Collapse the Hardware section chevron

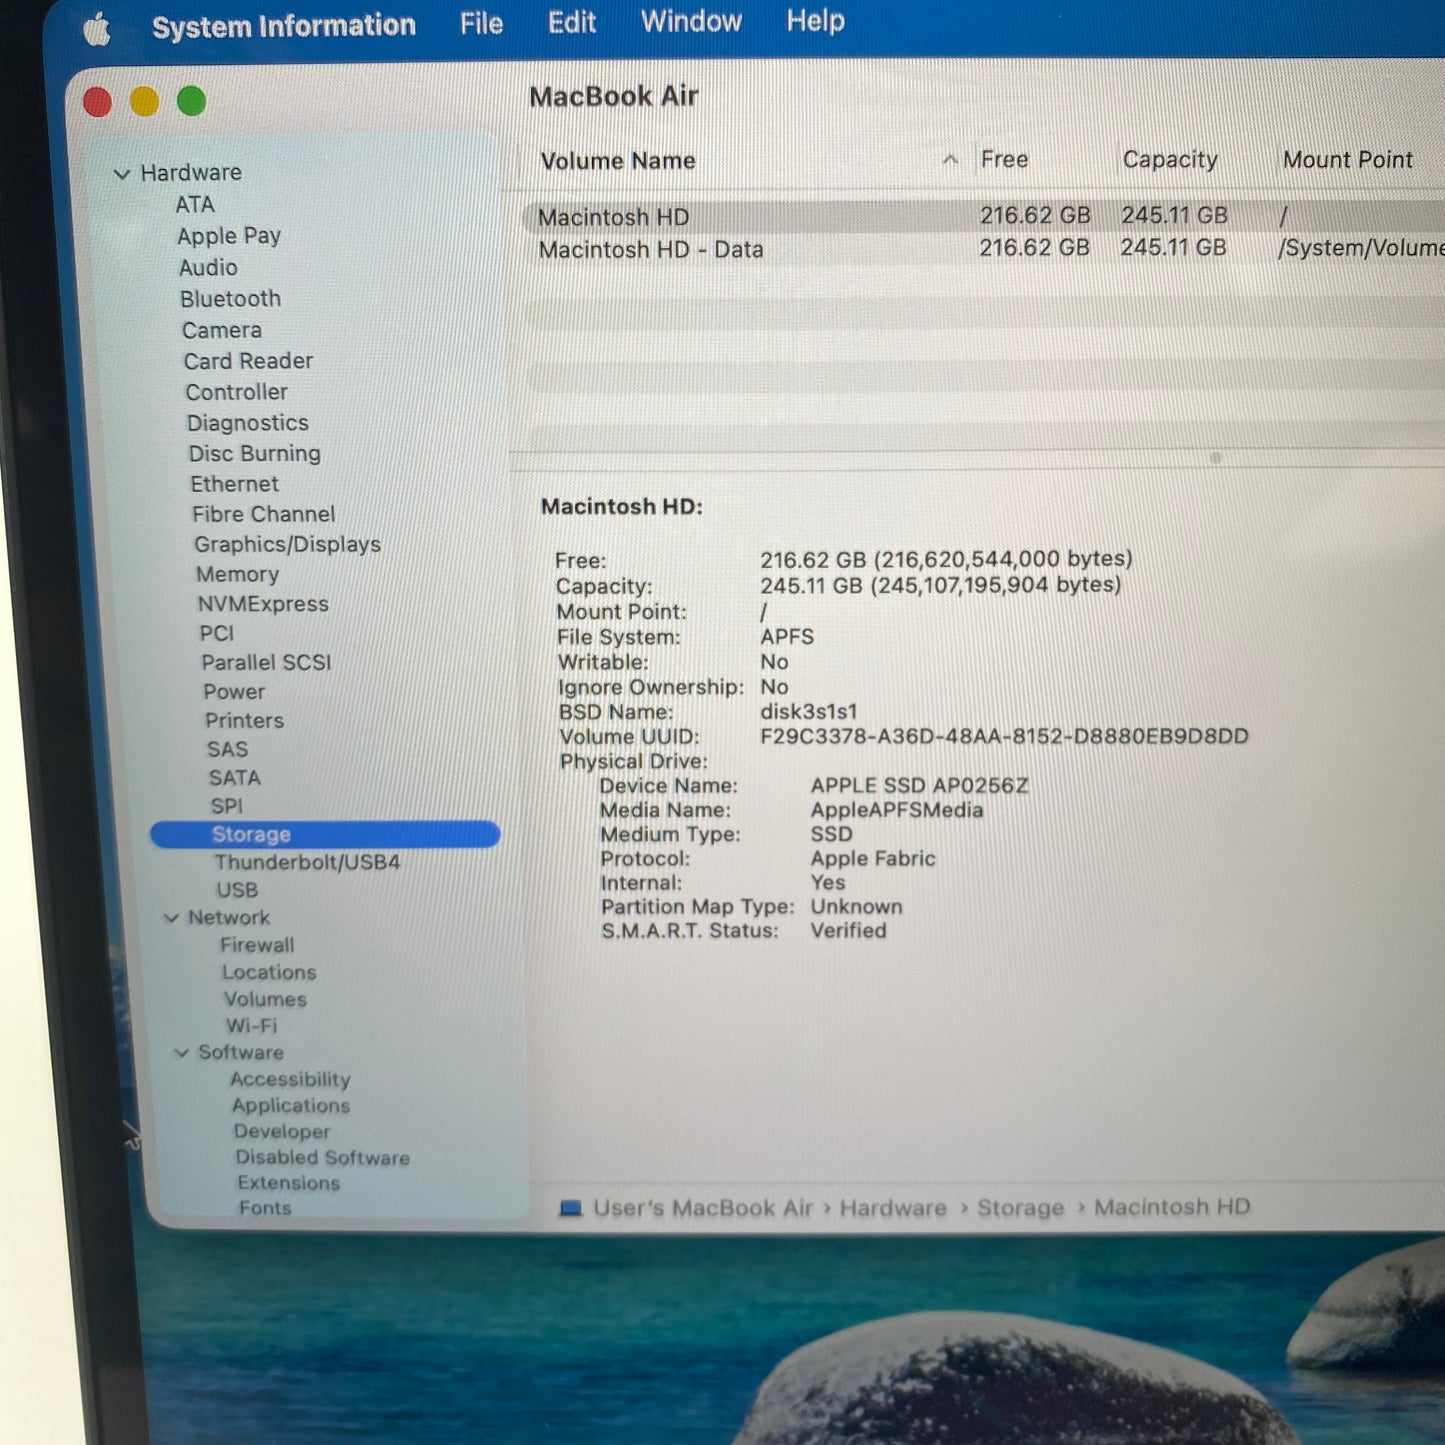click(122, 174)
